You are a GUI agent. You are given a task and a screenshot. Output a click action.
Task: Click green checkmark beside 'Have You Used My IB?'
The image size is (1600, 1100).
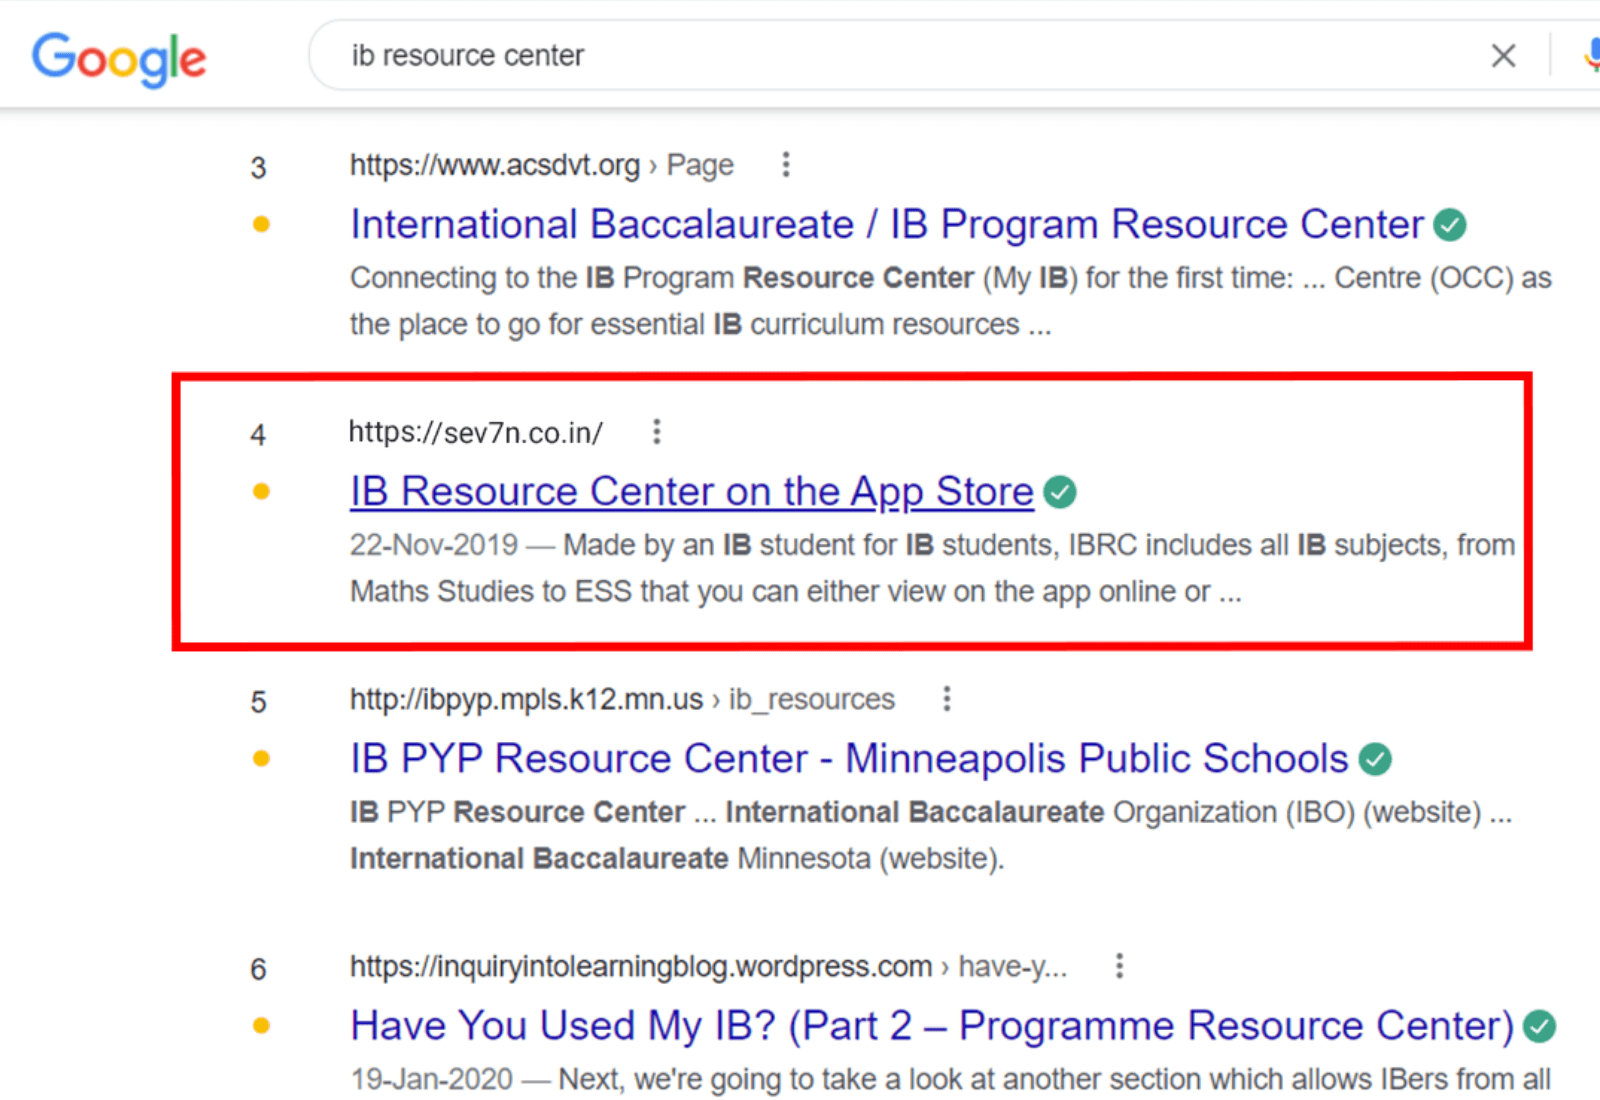tap(1539, 1027)
